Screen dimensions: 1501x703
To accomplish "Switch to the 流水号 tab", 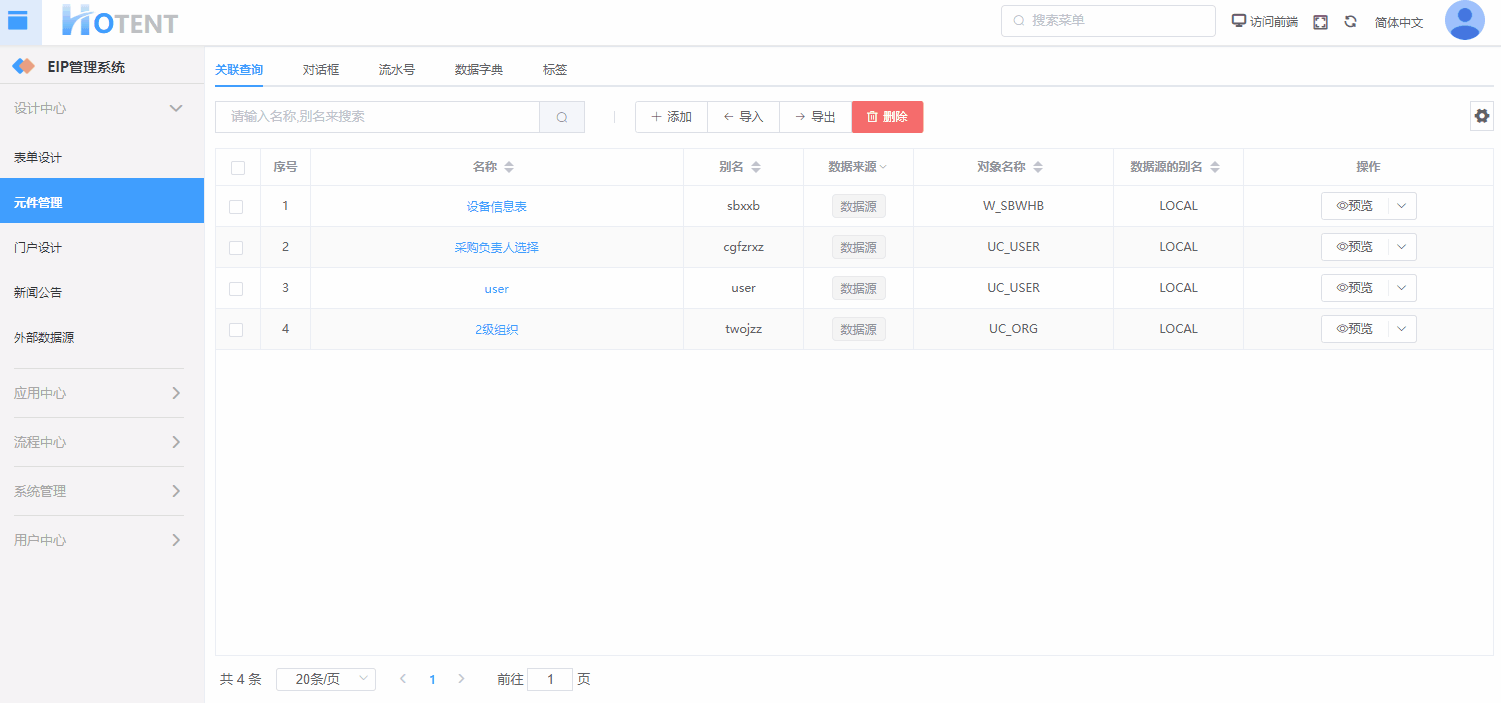I will (396, 70).
